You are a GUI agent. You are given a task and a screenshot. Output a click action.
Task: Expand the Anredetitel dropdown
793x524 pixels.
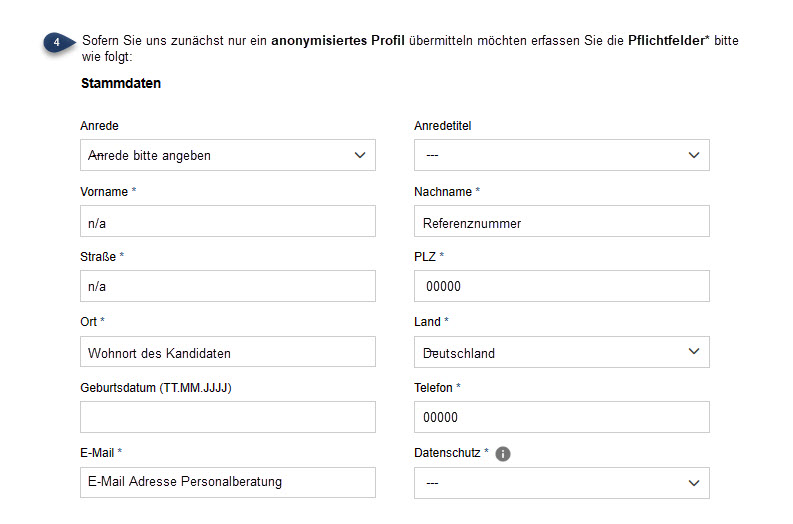[x=561, y=155]
